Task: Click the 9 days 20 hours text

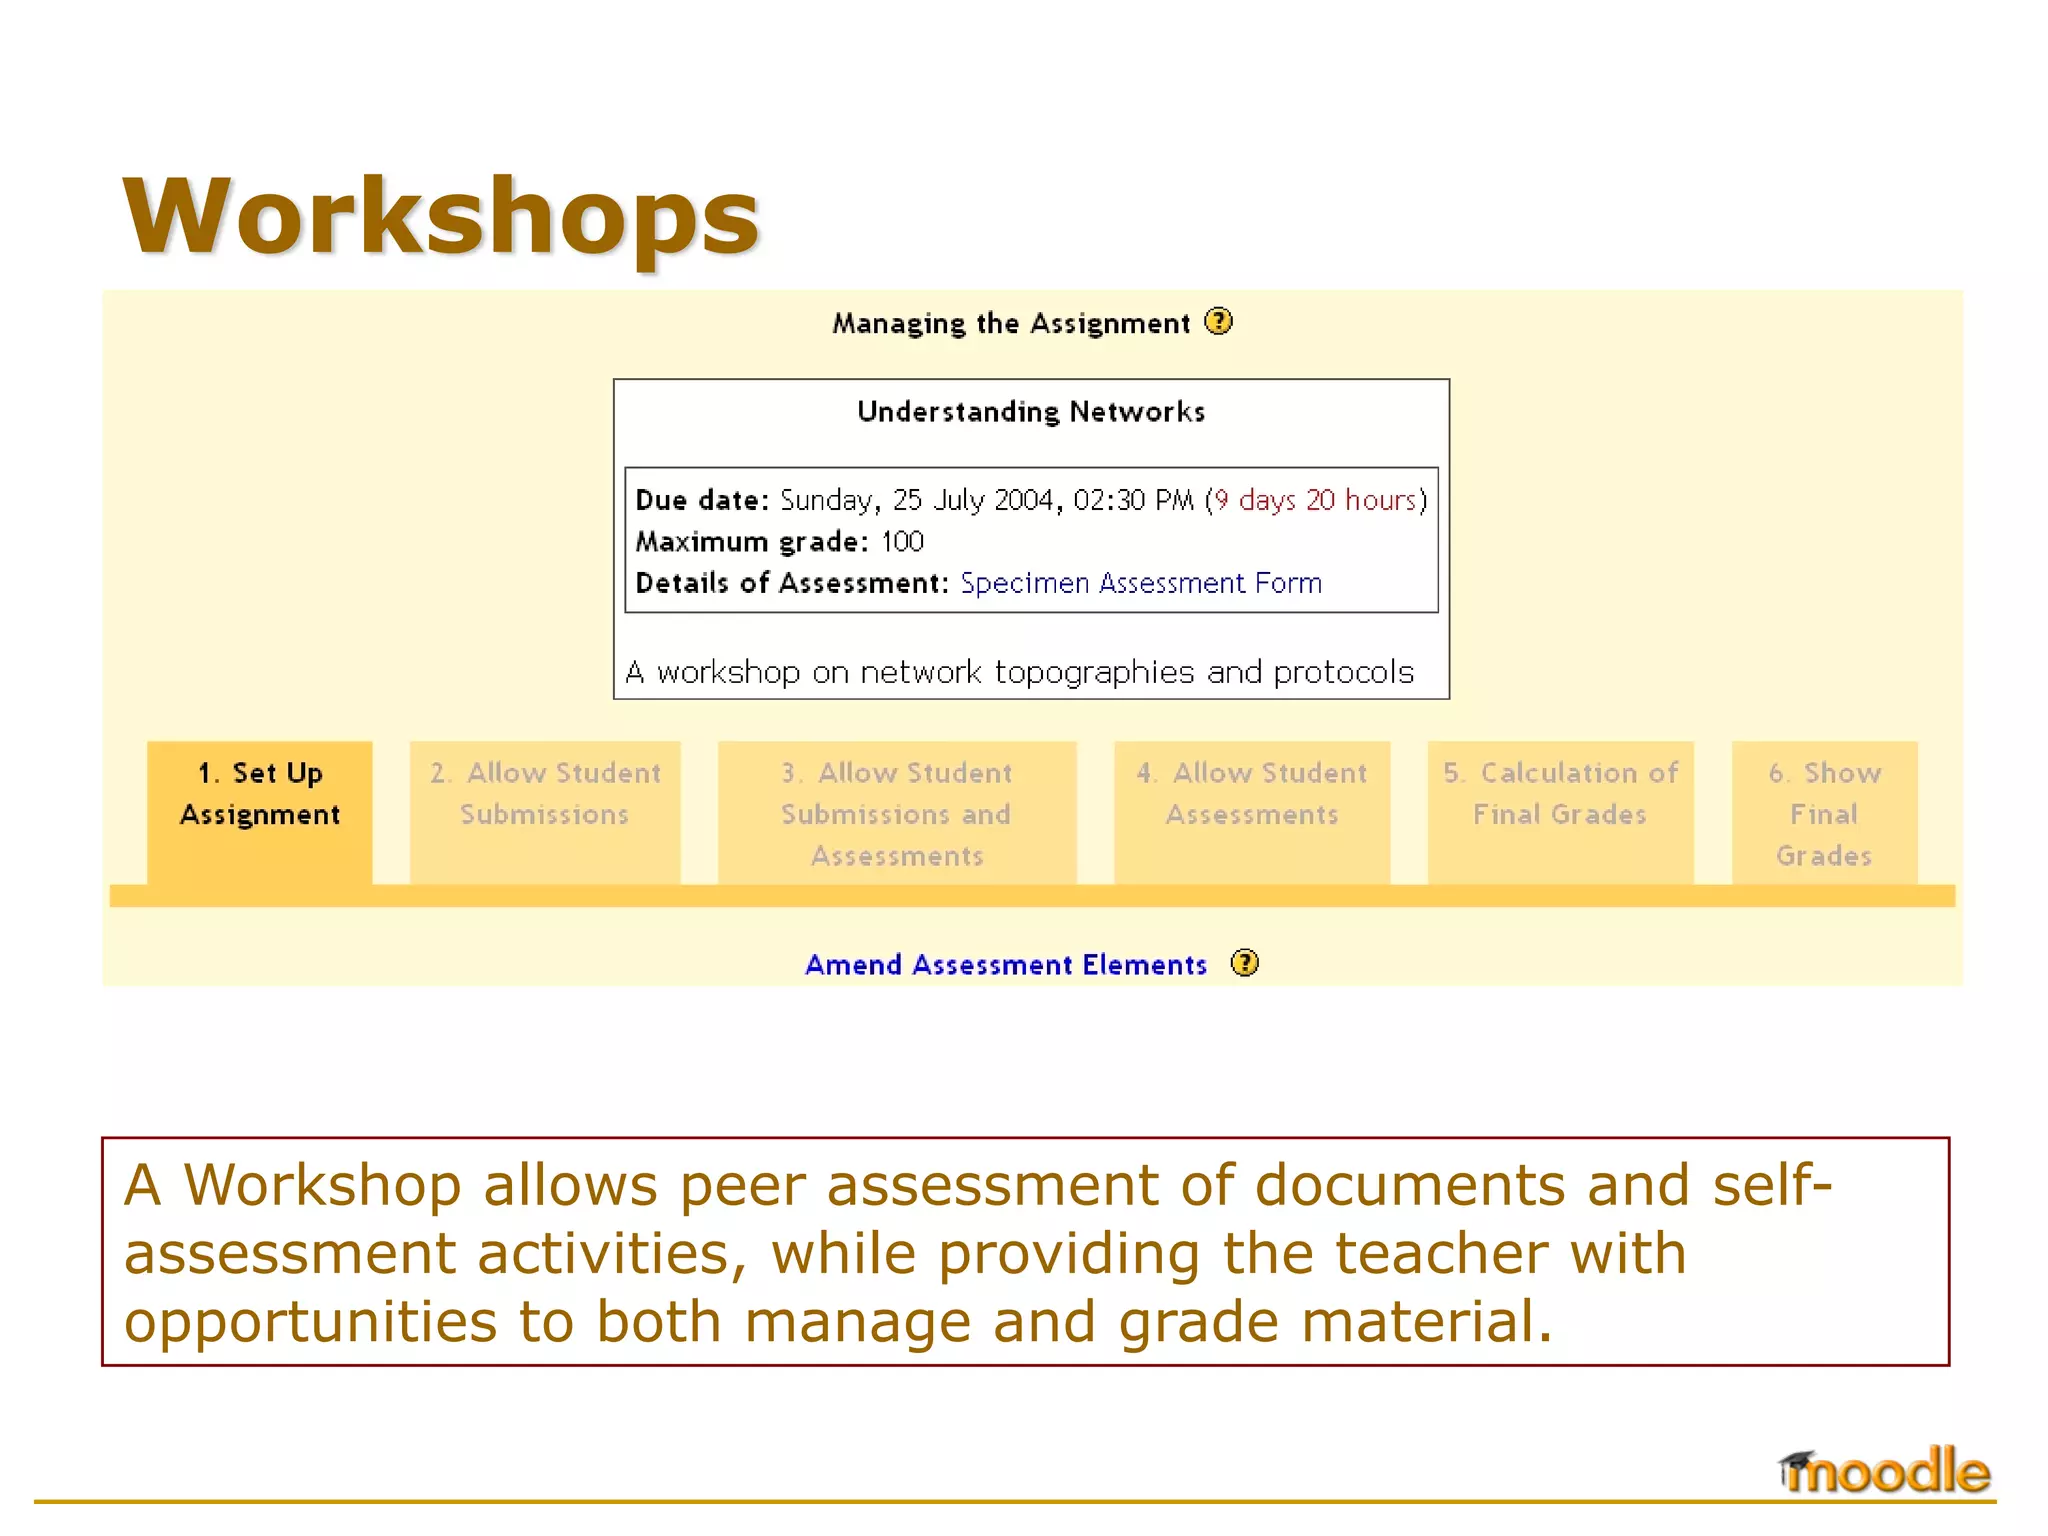Action: click(x=1316, y=500)
